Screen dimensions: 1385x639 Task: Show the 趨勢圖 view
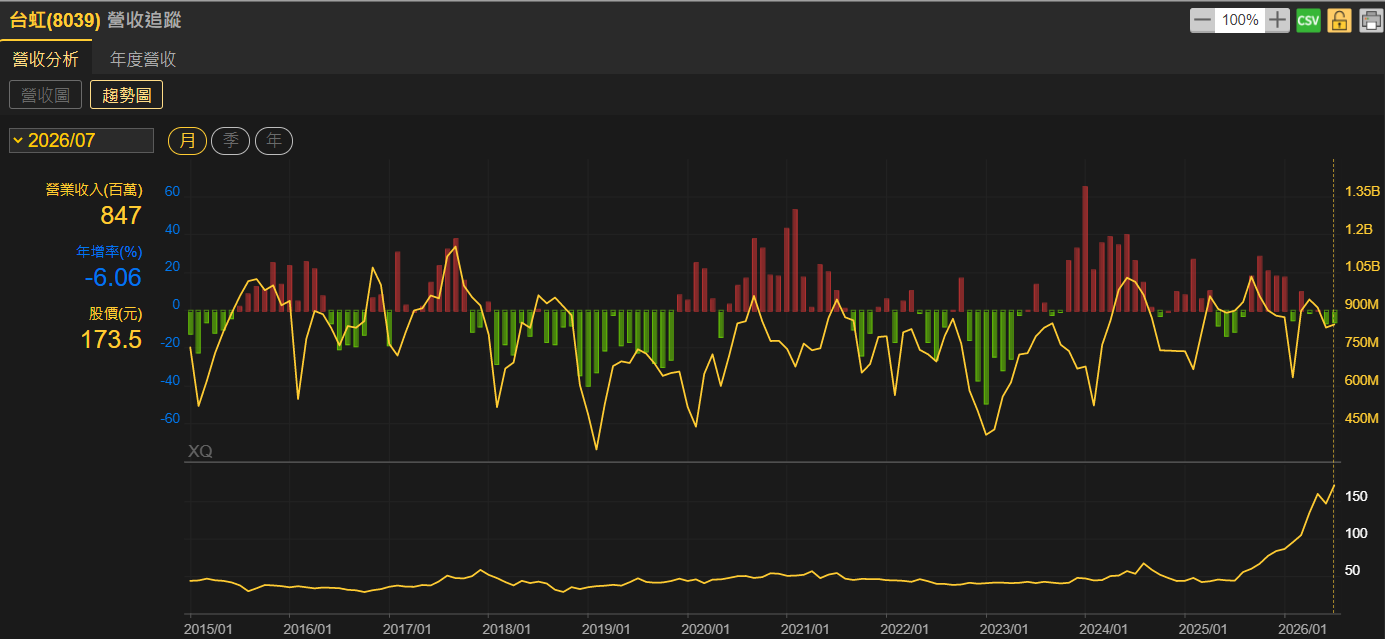pos(126,95)
